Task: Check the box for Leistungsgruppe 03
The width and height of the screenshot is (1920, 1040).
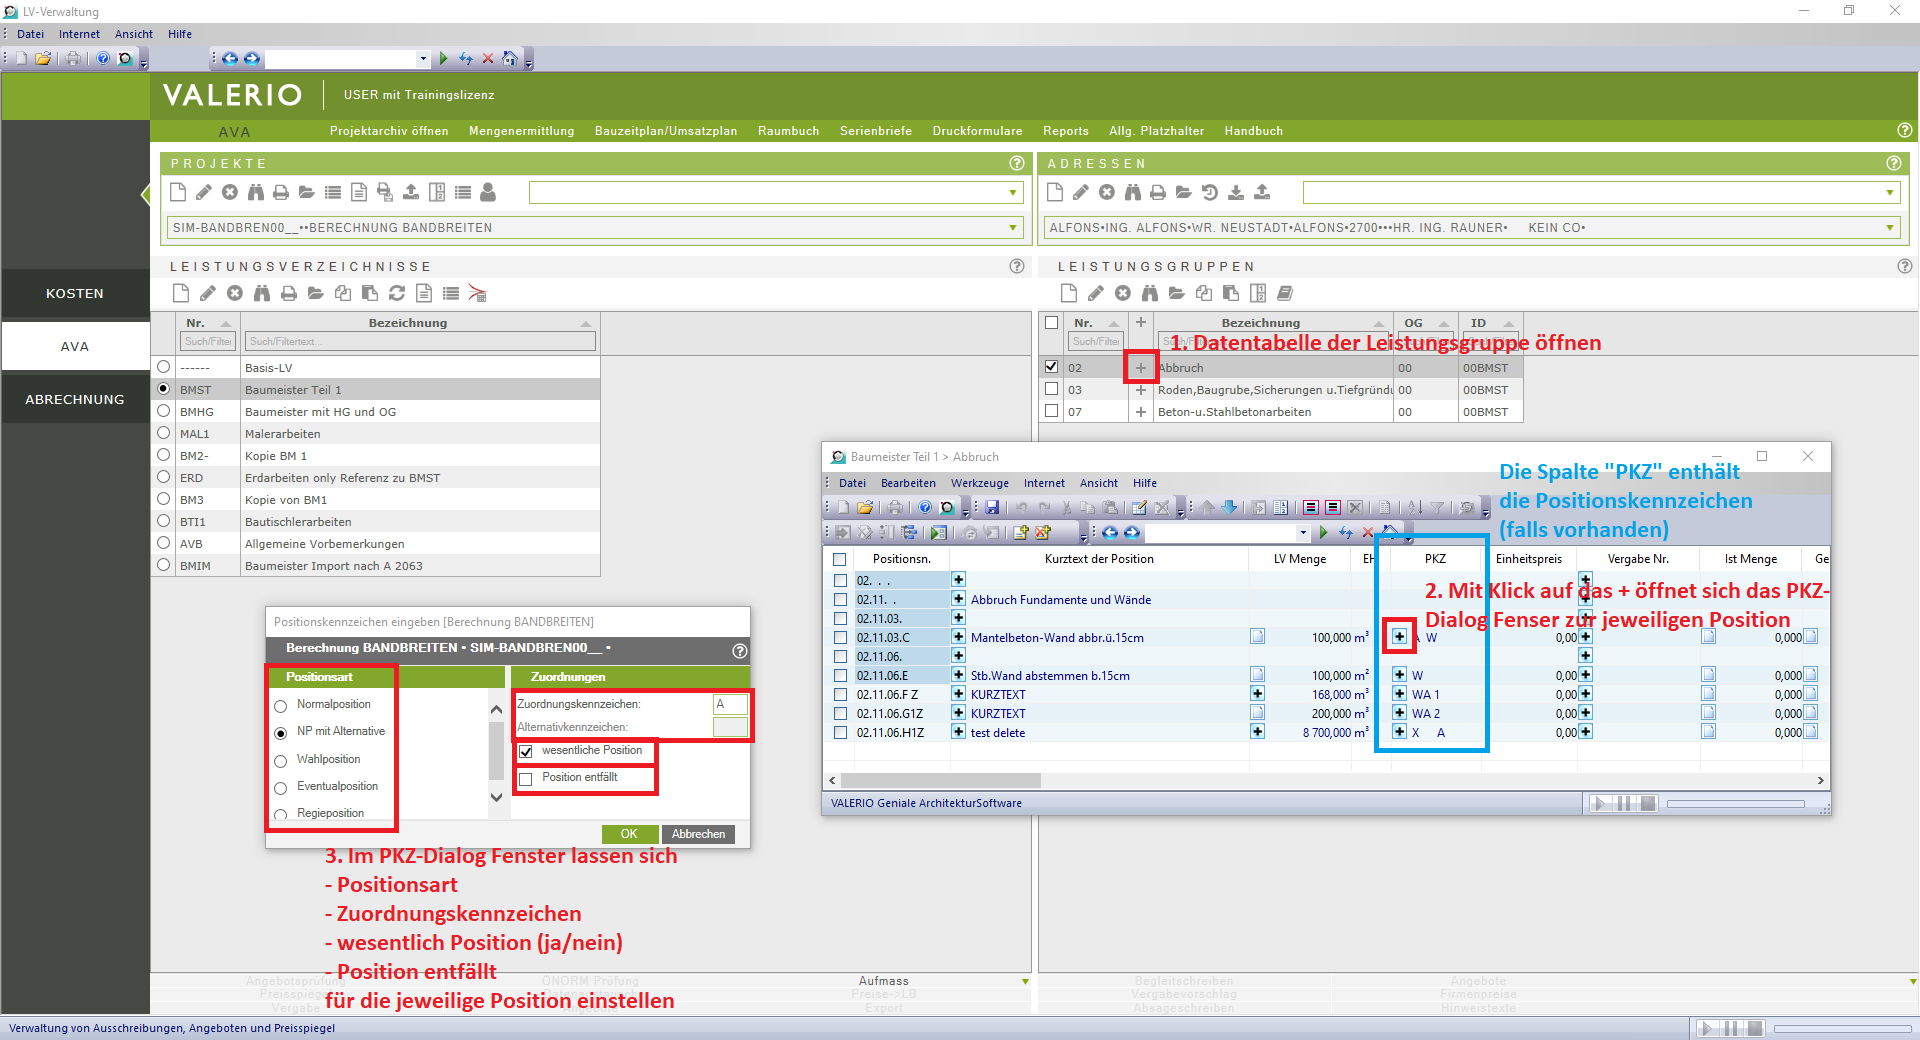Action: [1051, 389]
